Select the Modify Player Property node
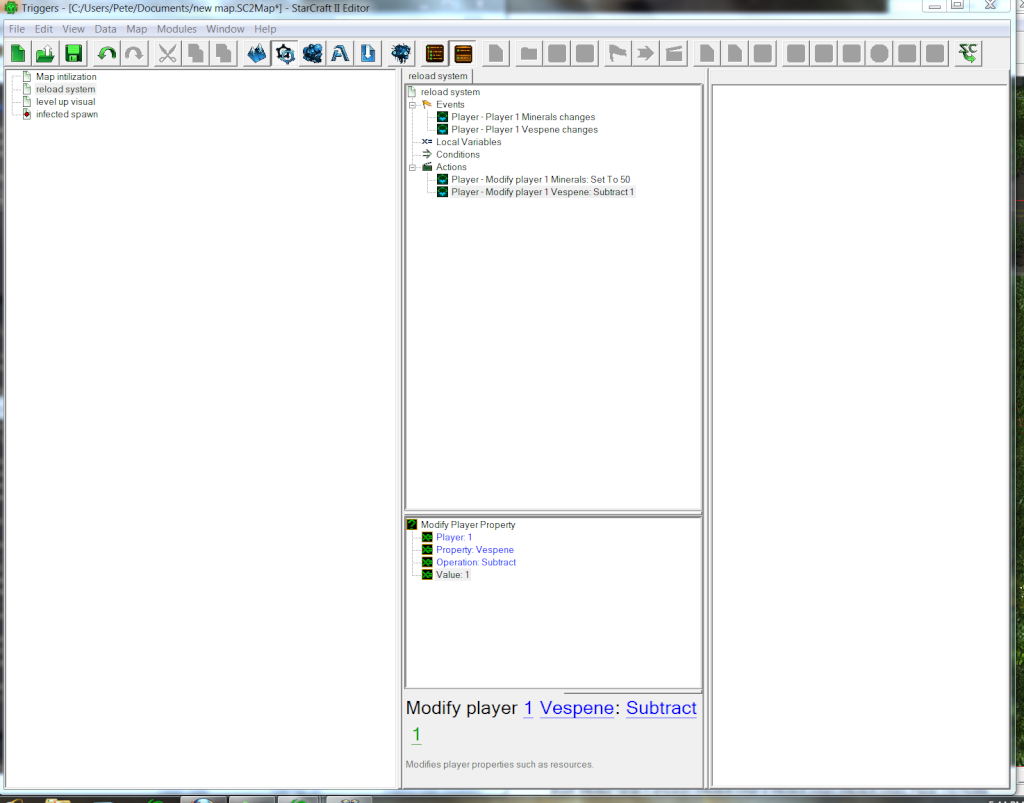 point(468,524)
